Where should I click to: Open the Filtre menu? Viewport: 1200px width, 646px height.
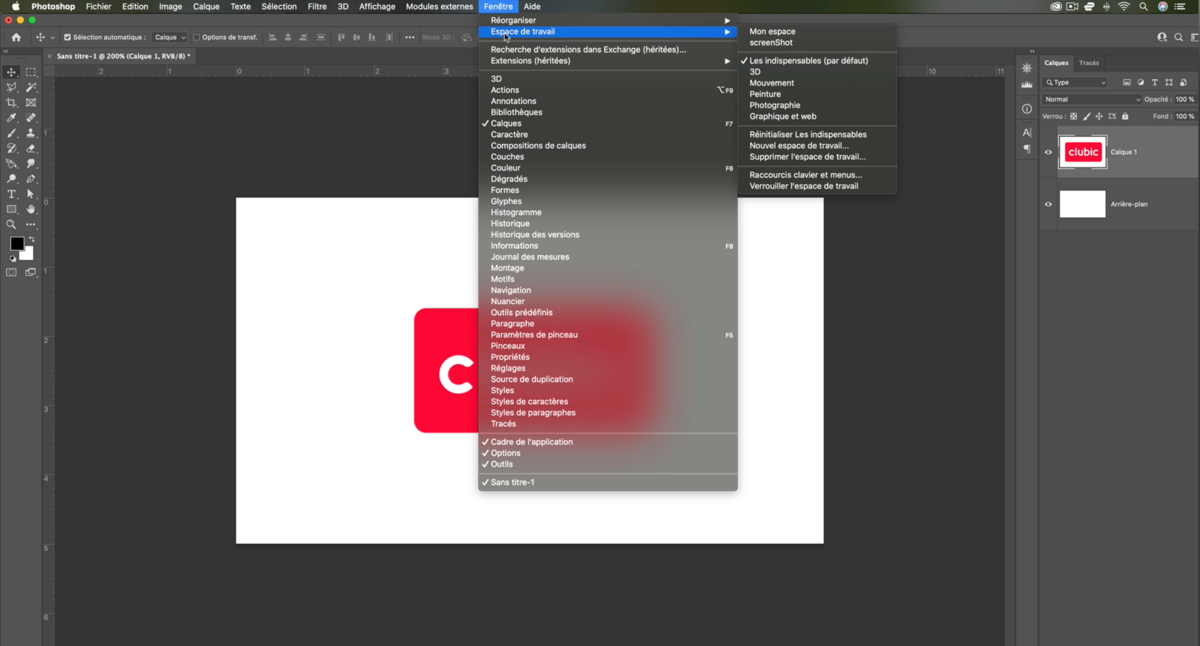click(317, 6)
